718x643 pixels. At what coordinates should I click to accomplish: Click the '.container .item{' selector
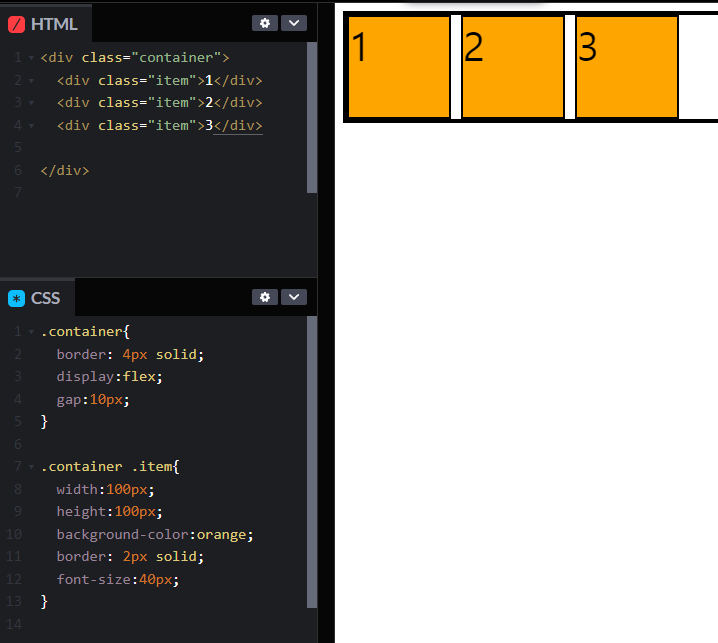tap(110, 467)
